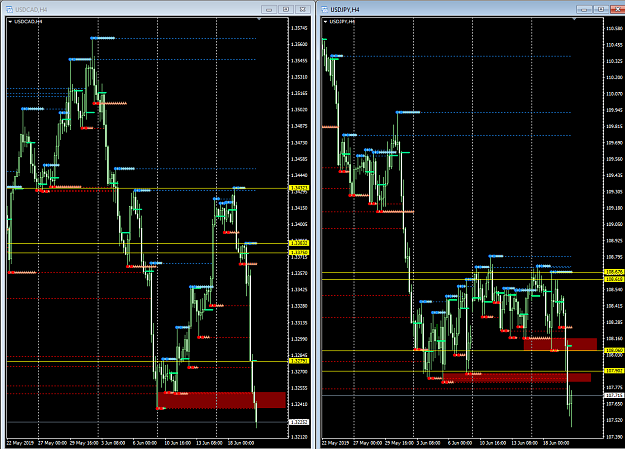Image resolution: width=625 pixels, height=449 pixels.
Task: Click the chart shift triangle in USDJPY chart
Action: click(574, 19)
